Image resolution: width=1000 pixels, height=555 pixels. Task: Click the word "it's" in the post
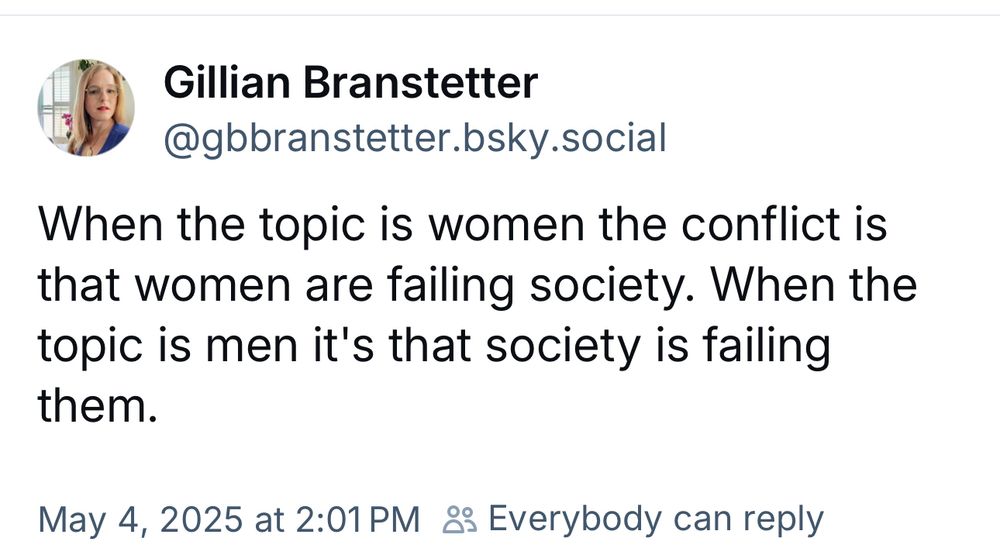point(342,346)
